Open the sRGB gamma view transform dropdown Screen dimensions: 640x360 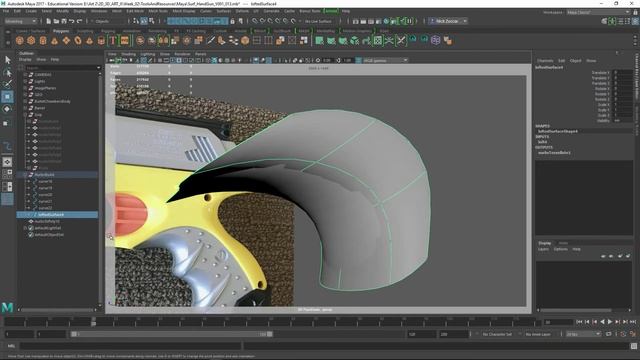point(385,60)
